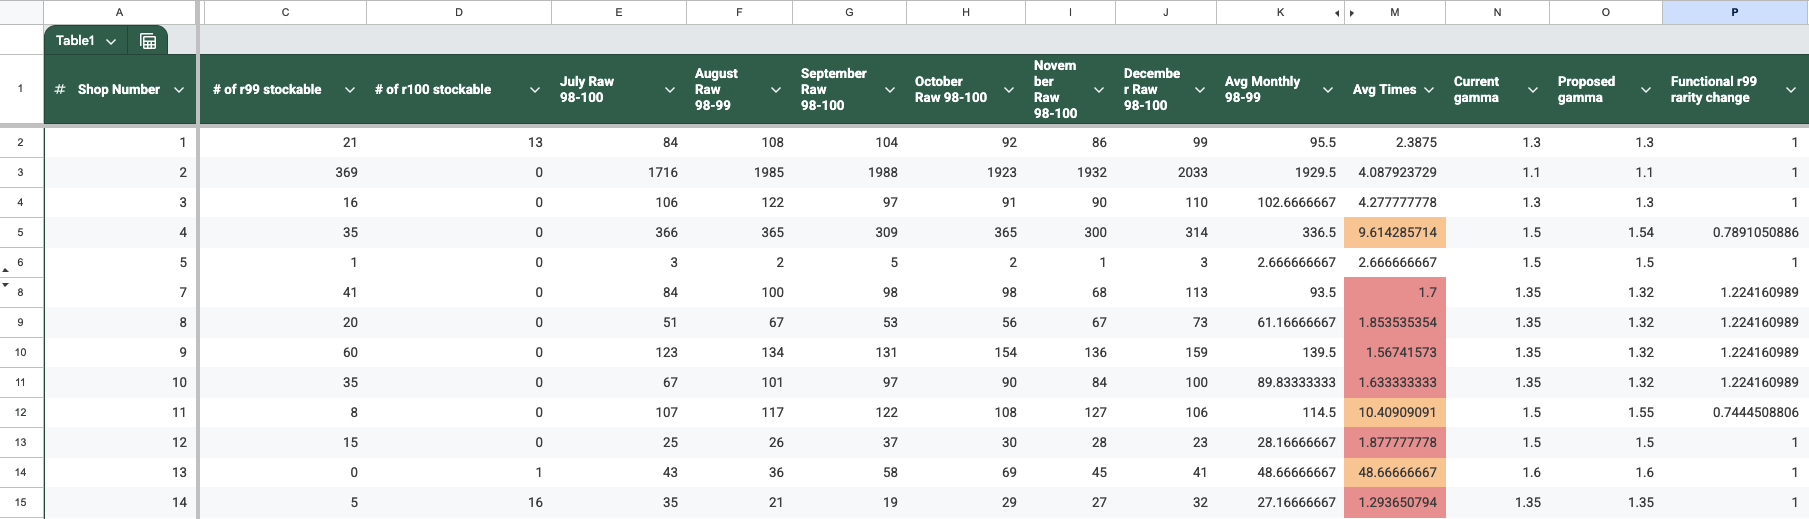1809x519 pixels.
Task: Click the cell with value 154 in October column
Action: click(x=966, y=352)
